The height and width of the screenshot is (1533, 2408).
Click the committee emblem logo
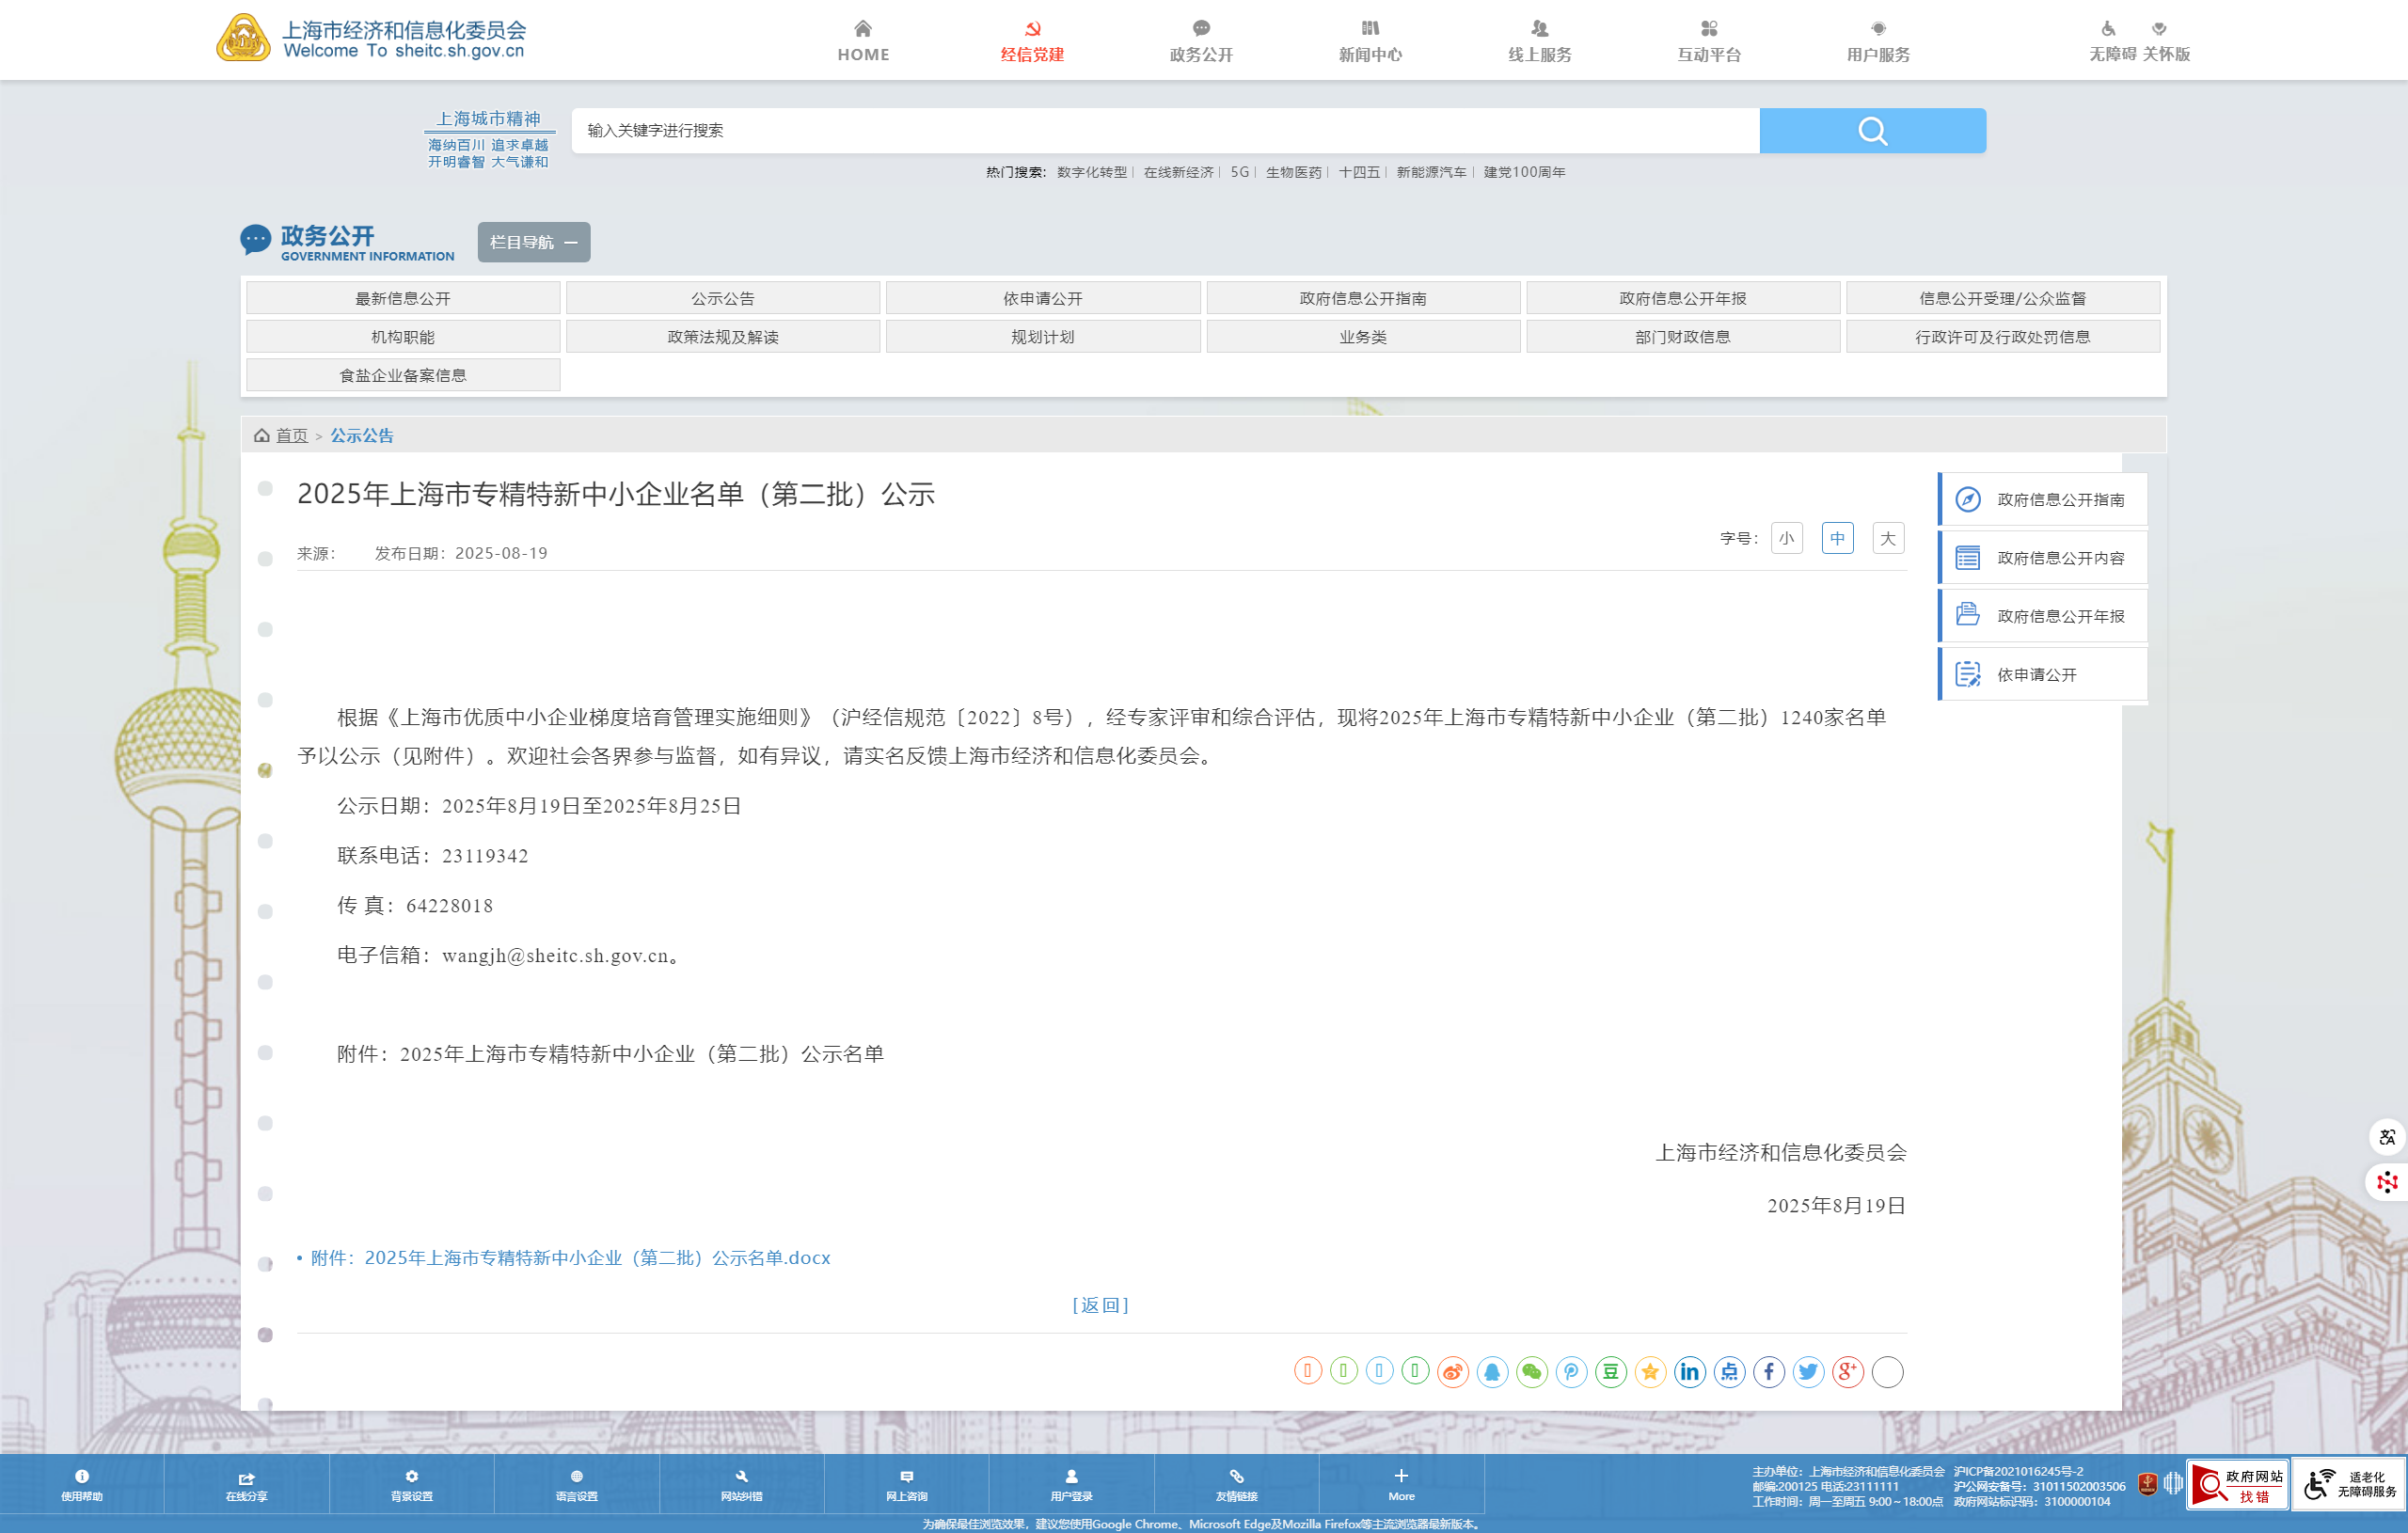243,38
